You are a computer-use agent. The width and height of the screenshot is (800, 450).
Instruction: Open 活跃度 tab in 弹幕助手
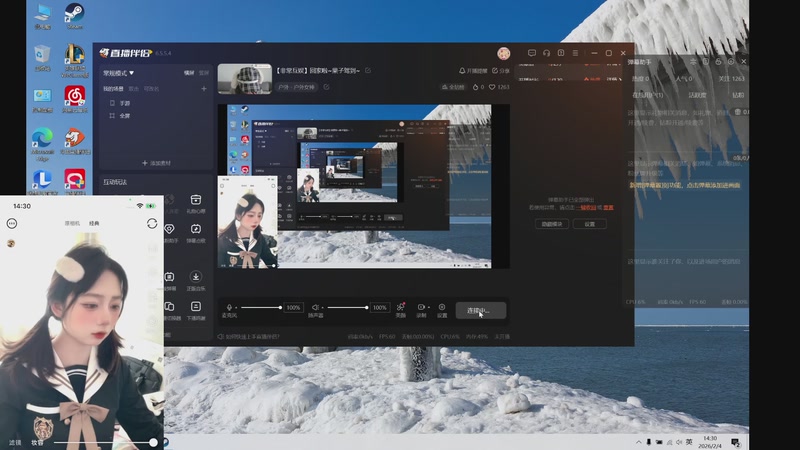pyautogui.click(x=697, y=95)
